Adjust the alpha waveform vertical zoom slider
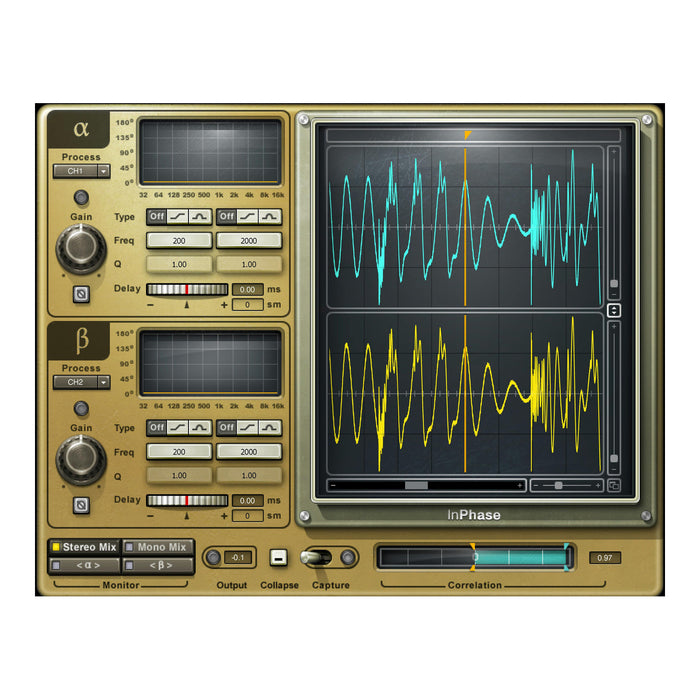The image size is (700, 700). [614, 283]
